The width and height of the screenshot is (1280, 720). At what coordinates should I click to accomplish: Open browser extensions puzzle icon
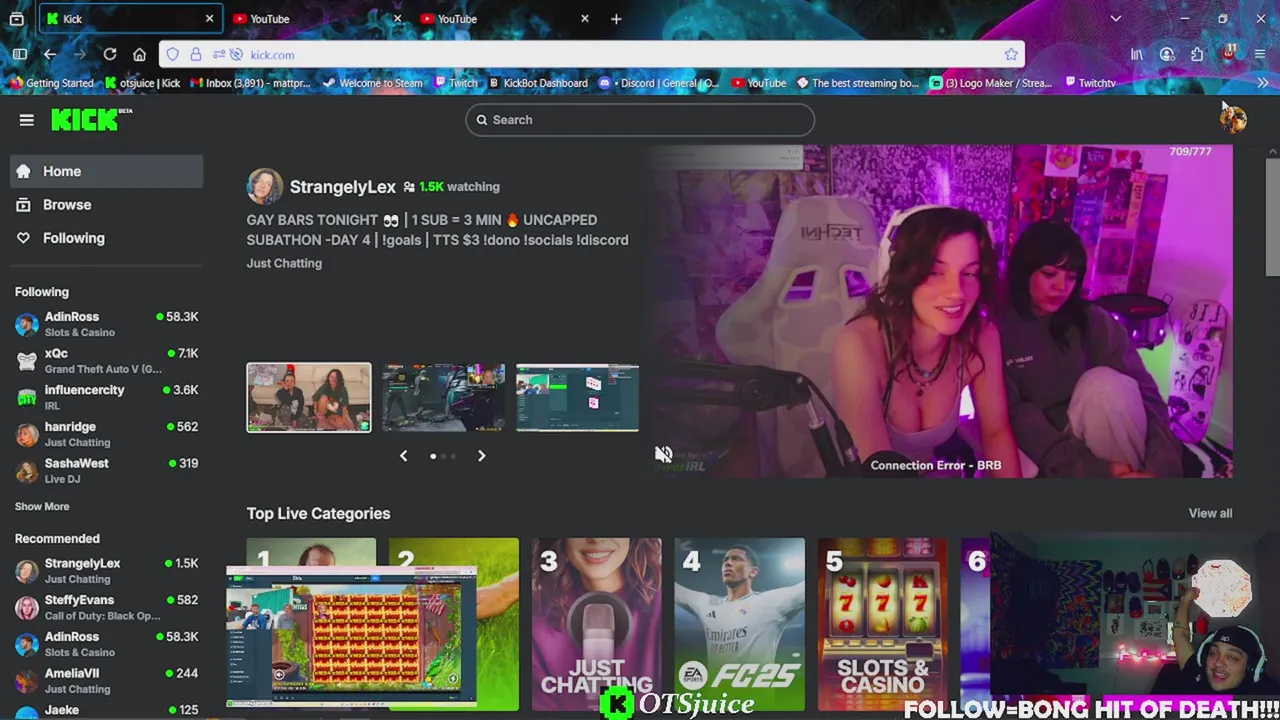tap(1197, 55)
